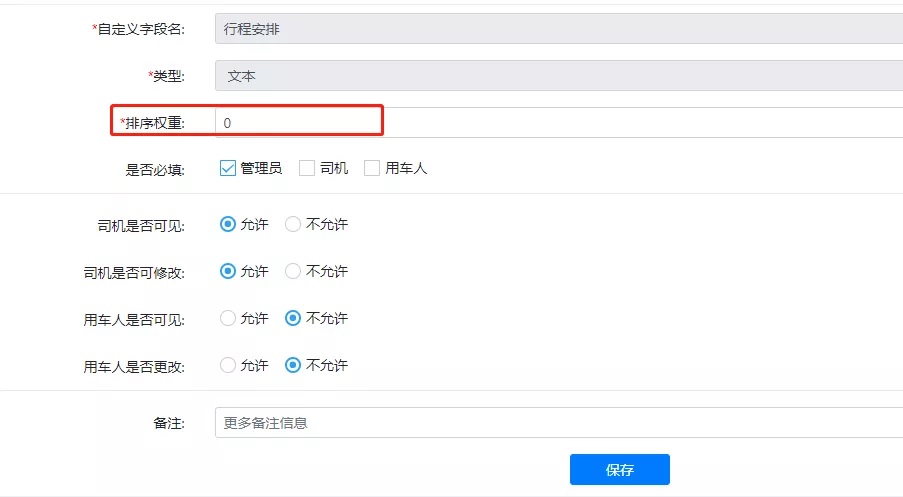903x497 pixels.
Task: Select 不允许 for 司机是否可见
Action: click(x=293, y=224)
